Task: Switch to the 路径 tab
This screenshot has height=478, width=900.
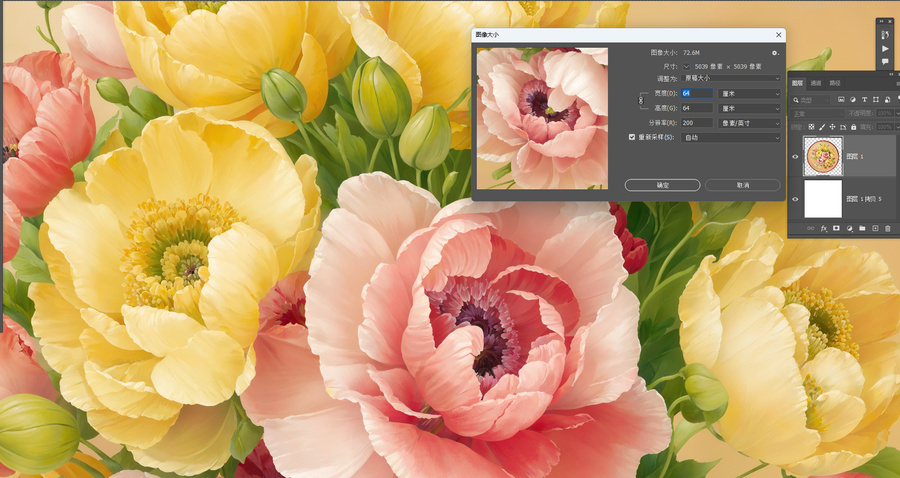Action: (835, 83)
